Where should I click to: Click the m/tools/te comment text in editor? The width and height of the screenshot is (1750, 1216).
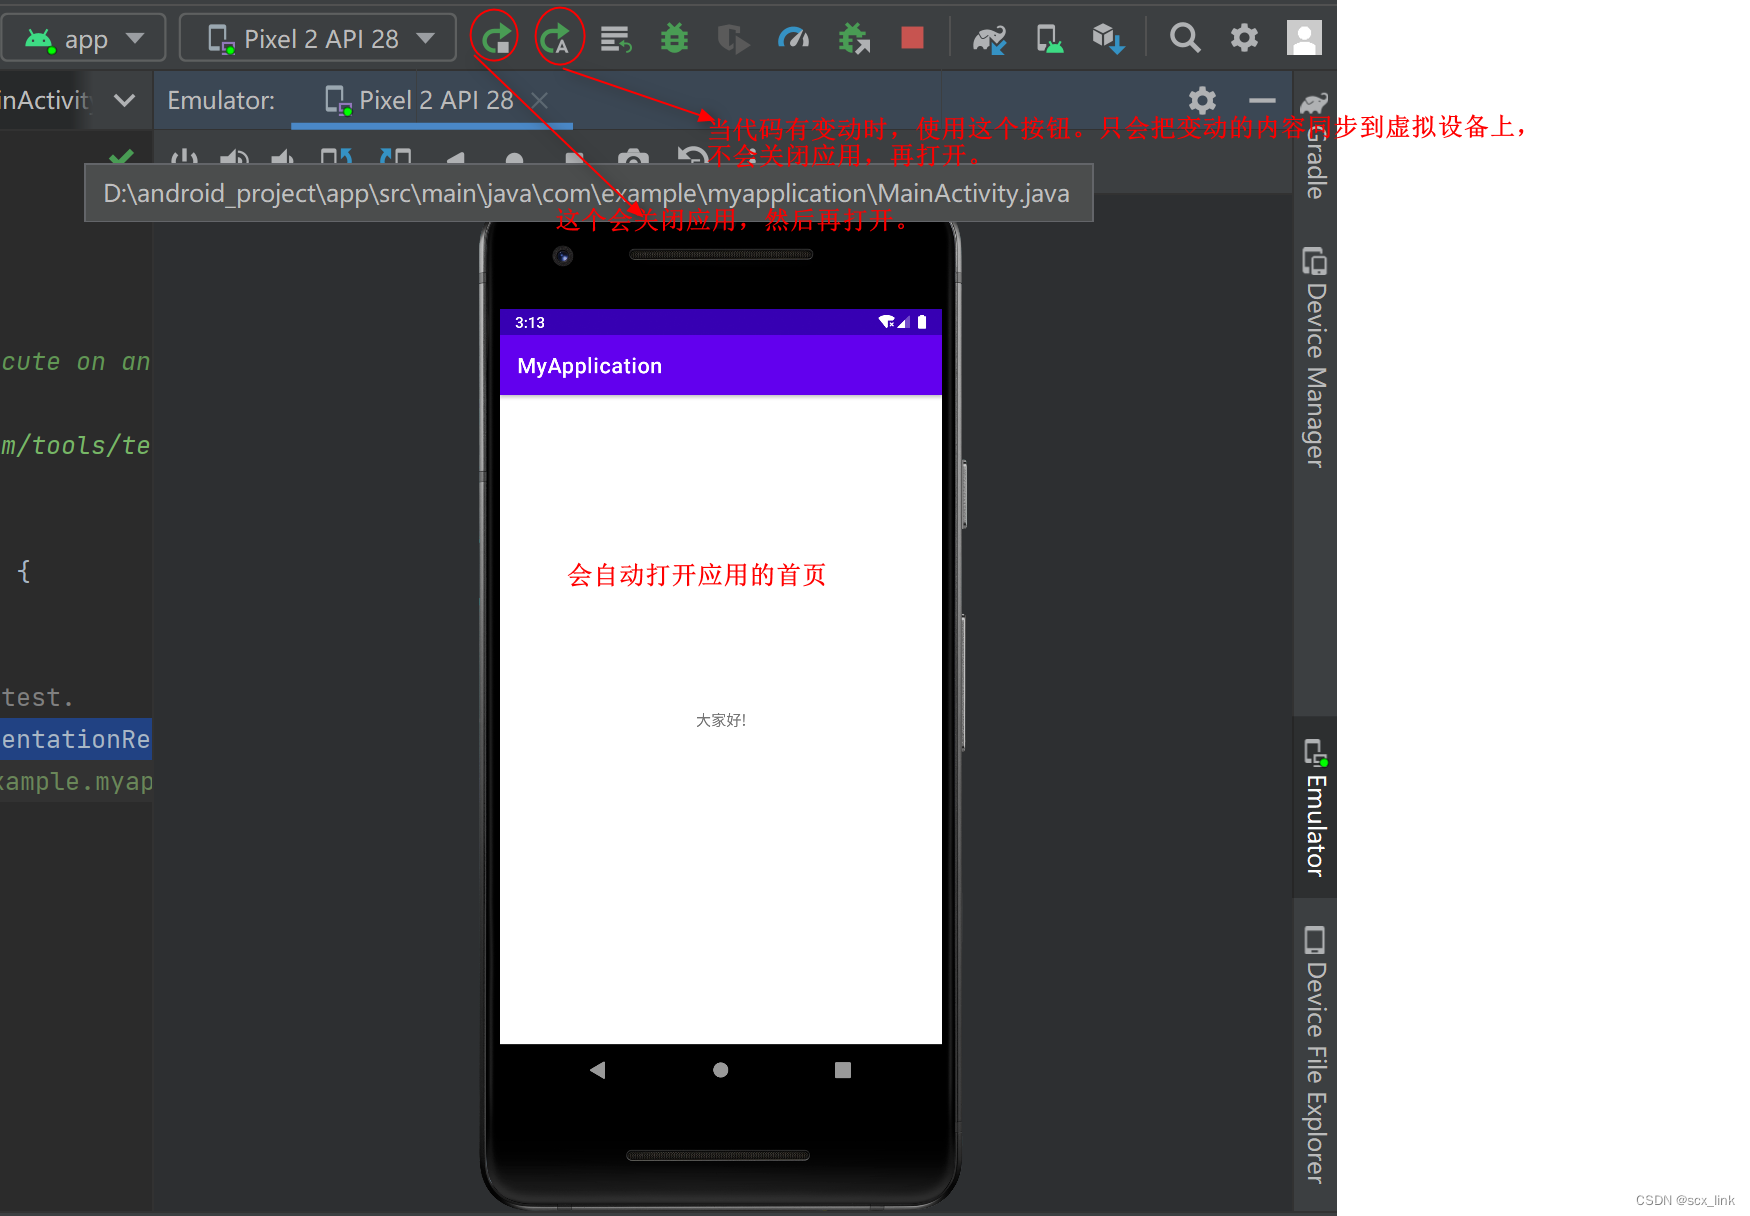click(76, 445)
